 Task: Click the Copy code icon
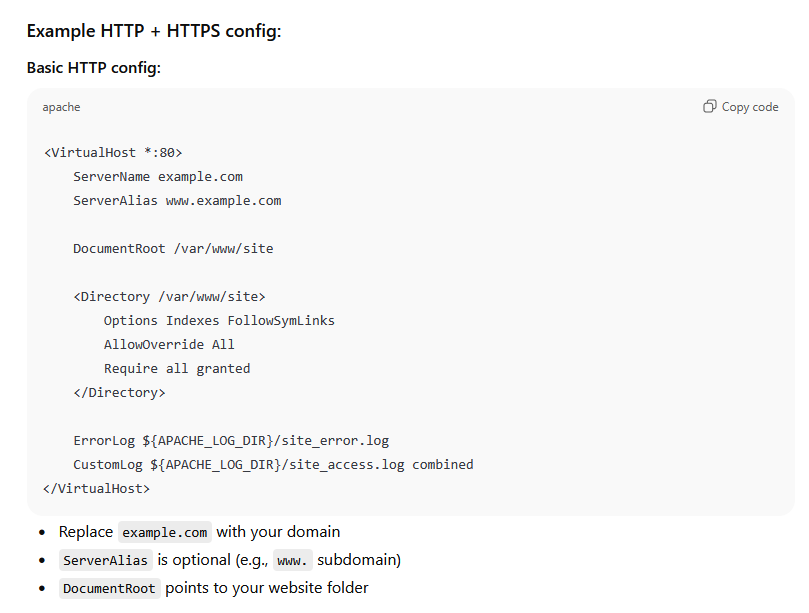709,107
